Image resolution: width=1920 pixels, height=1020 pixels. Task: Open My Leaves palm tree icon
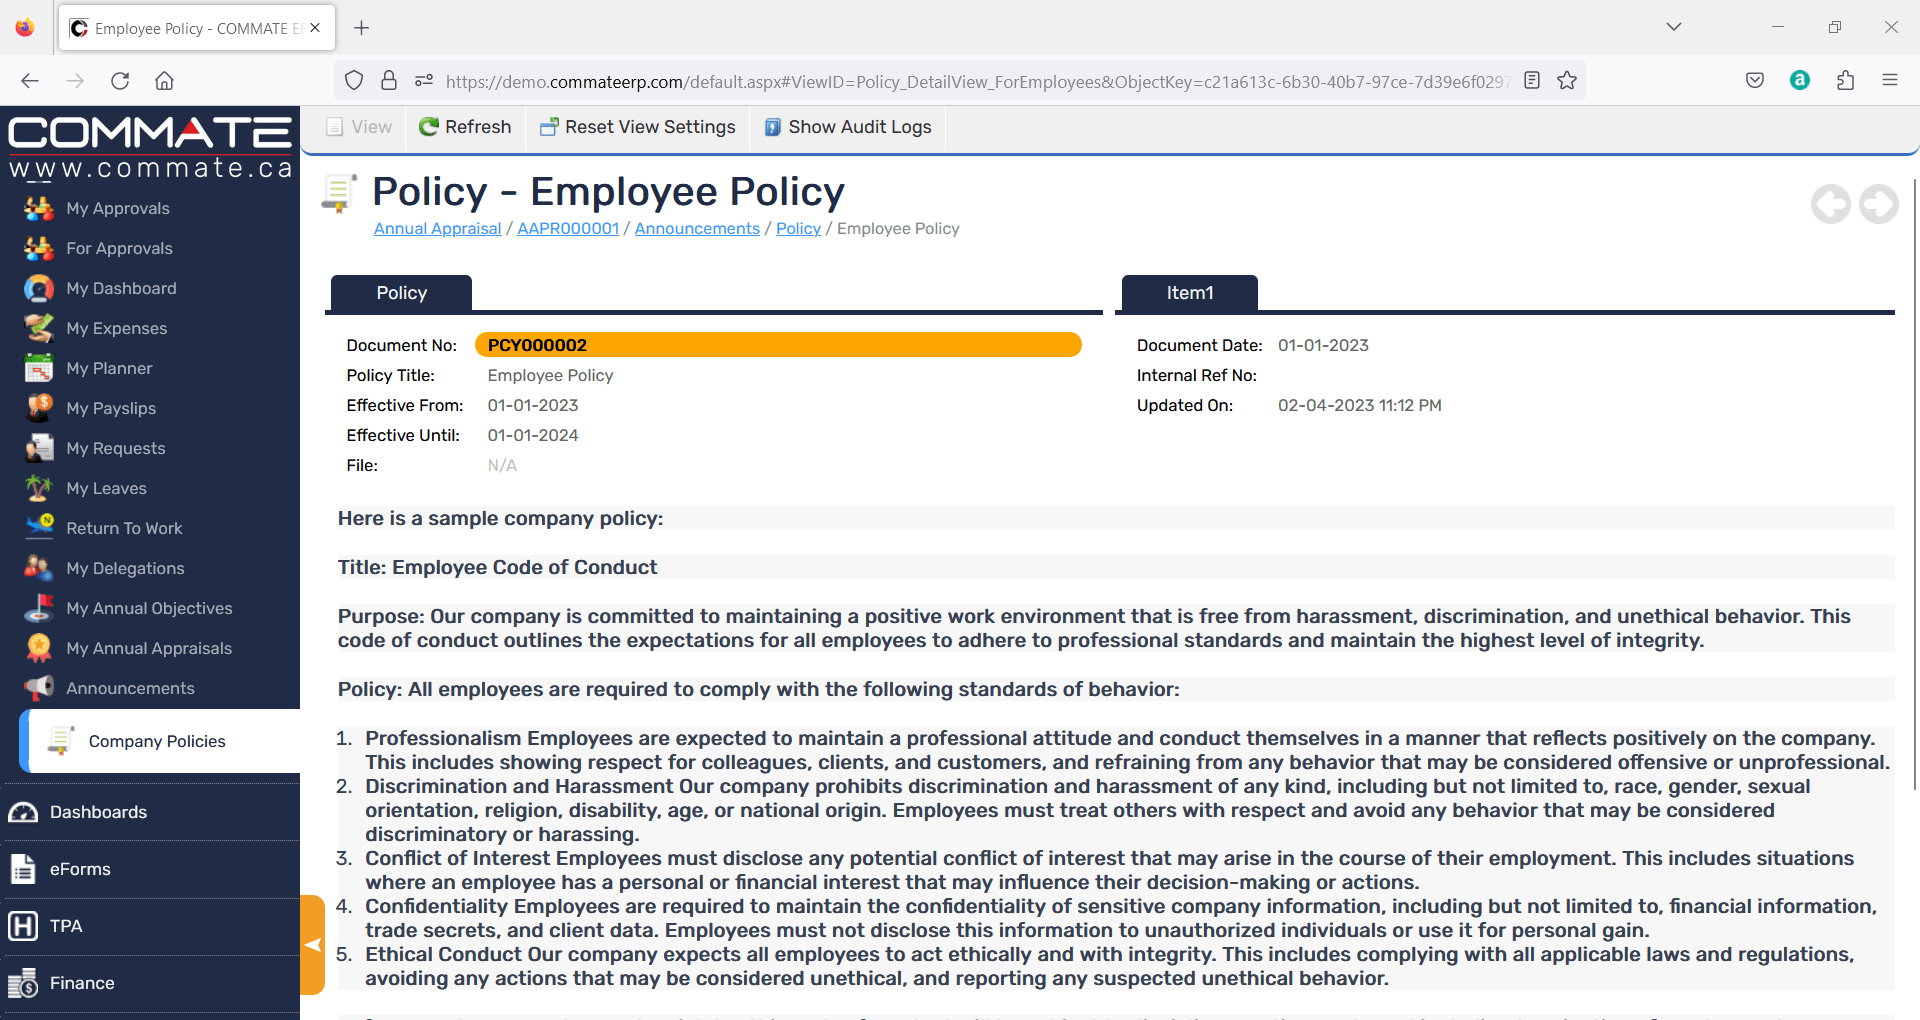(39, 488)
